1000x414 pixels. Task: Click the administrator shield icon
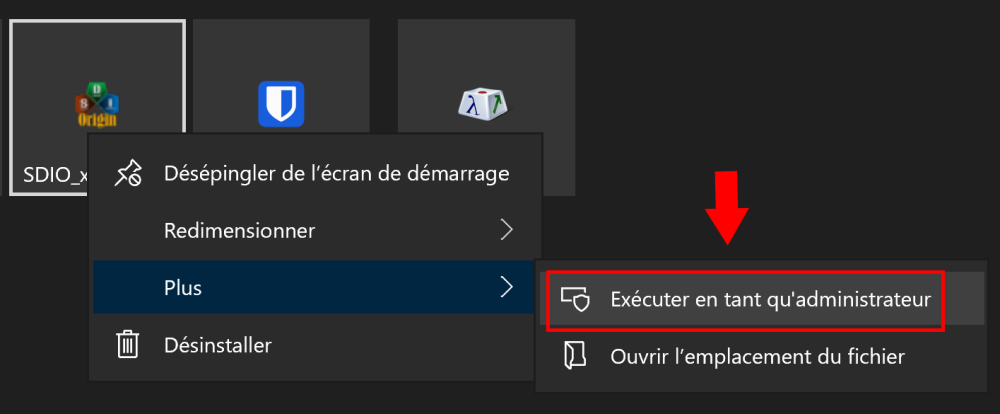click(x=573, y=299)
